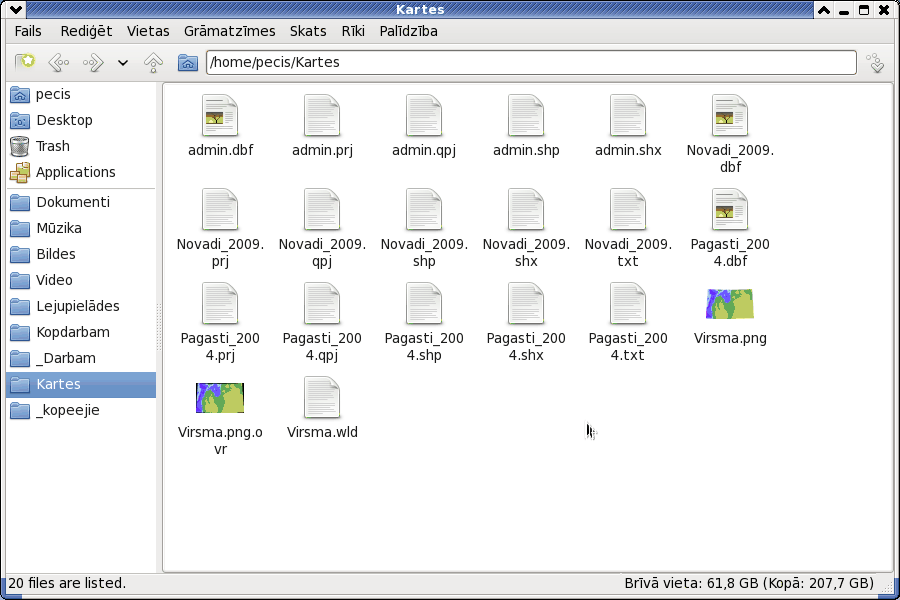Click the '20 files are listed.' status text
The width and height of the screenshot is (900, 600).
(x=67, y=583)
